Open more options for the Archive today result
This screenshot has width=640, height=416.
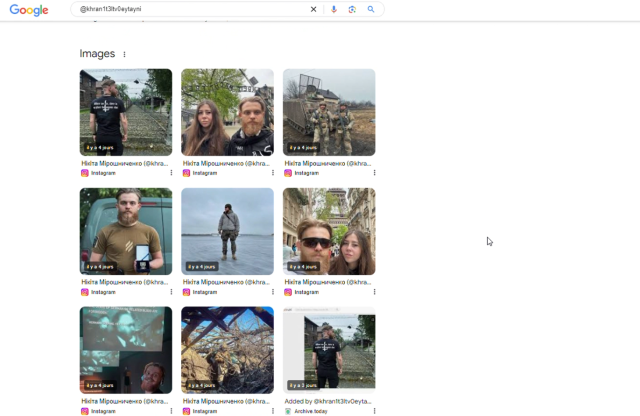coord(374,411)
